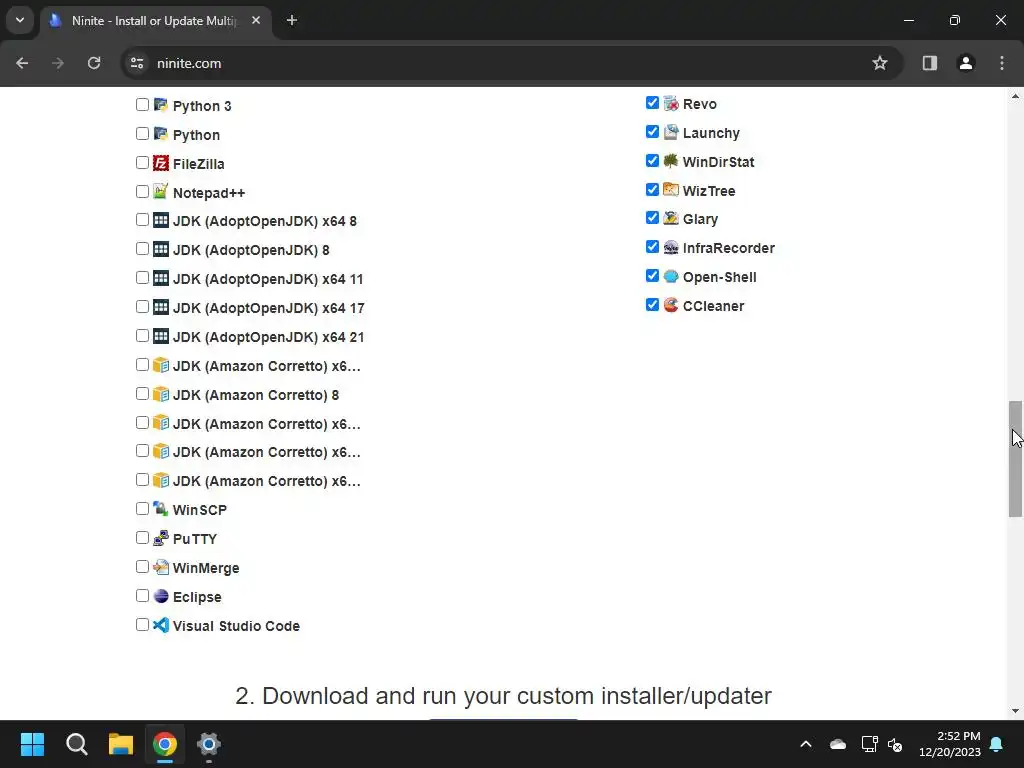Open Chrome side panel icon
This screenshot has height=768, width=1024.
(929, 63)
